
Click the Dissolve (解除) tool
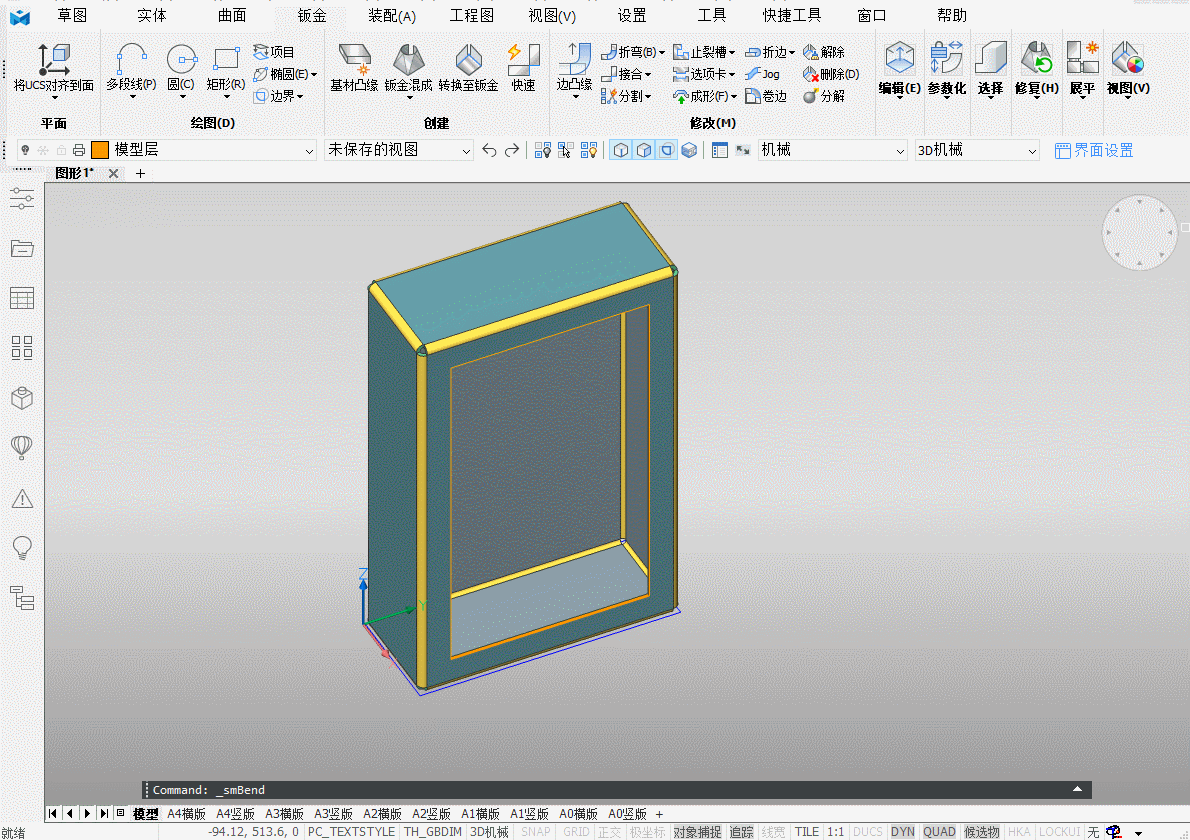pos(824,52)
